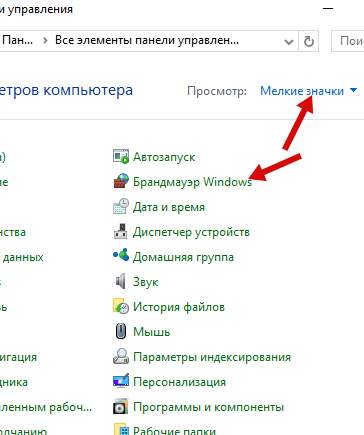The image size is (364, 435).
Task: Open the Персонализация link
Action: click(179, 382)
